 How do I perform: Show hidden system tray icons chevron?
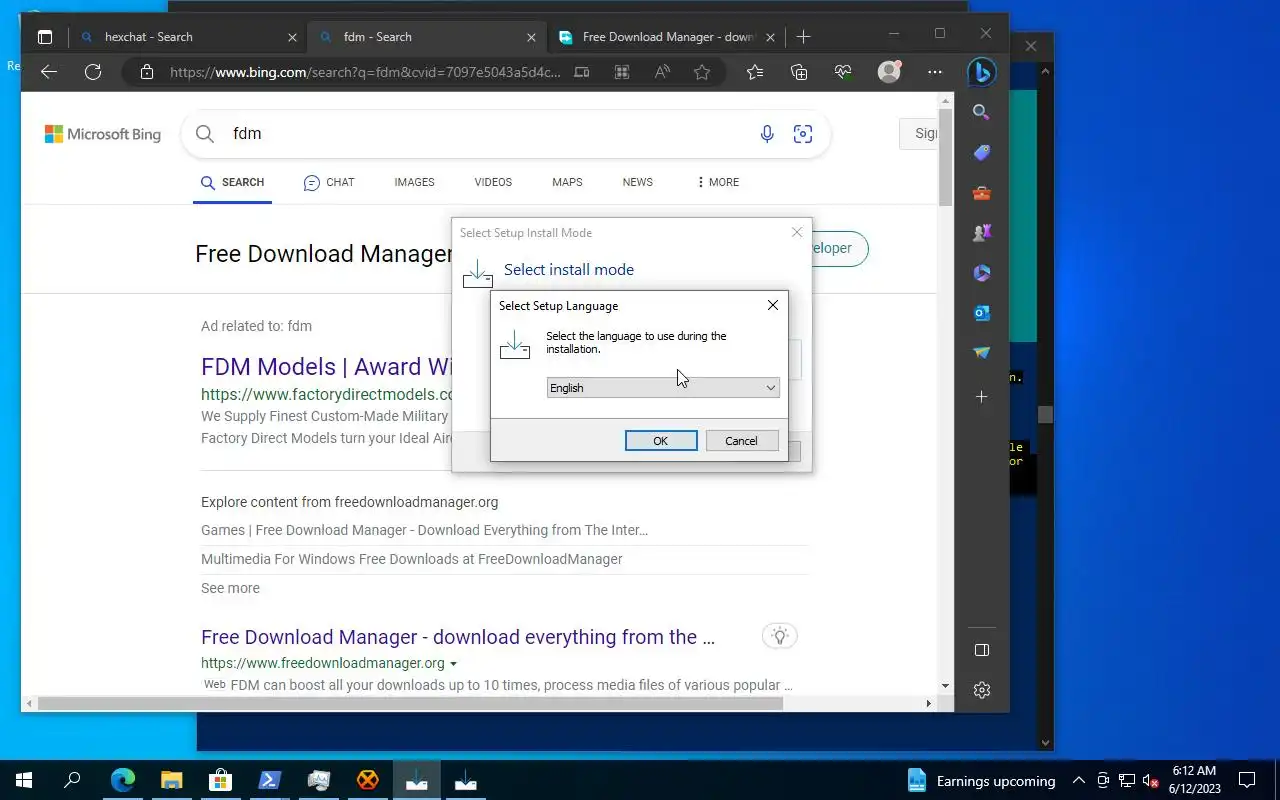point(1078,781)
